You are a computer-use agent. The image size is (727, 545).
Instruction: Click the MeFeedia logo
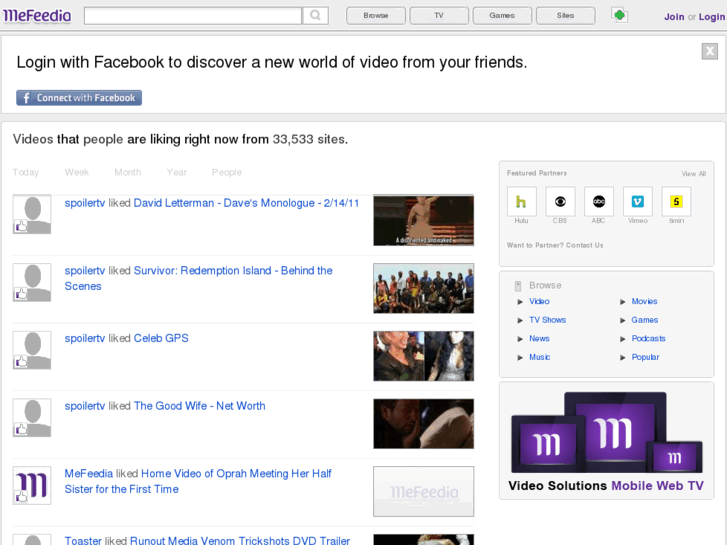38,16
